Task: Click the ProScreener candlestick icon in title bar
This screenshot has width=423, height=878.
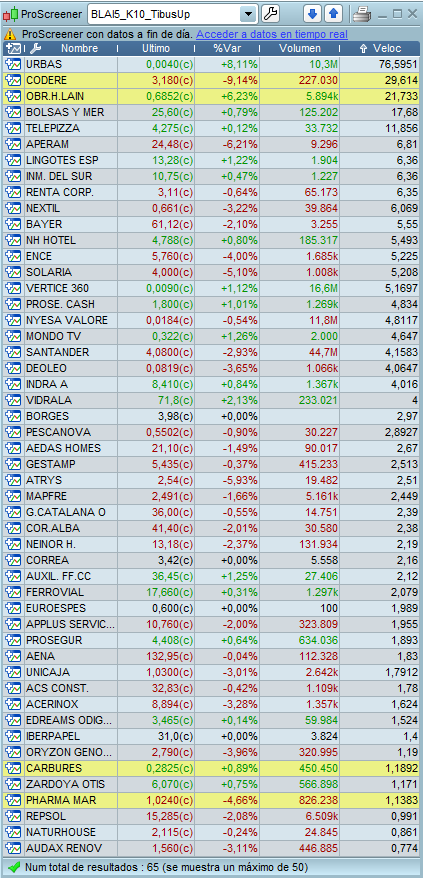Action: 11,14
